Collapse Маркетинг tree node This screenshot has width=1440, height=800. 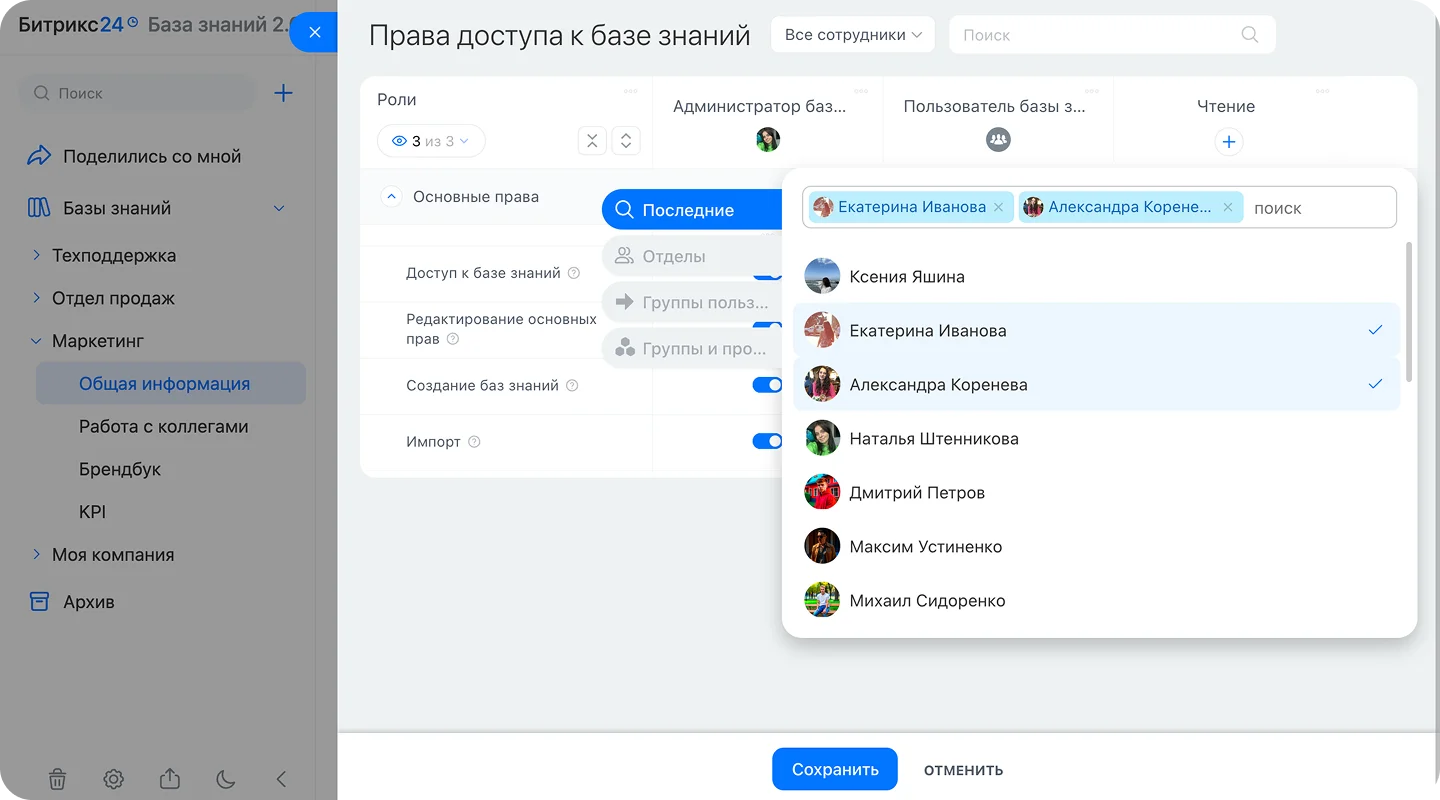pos(37,341)
